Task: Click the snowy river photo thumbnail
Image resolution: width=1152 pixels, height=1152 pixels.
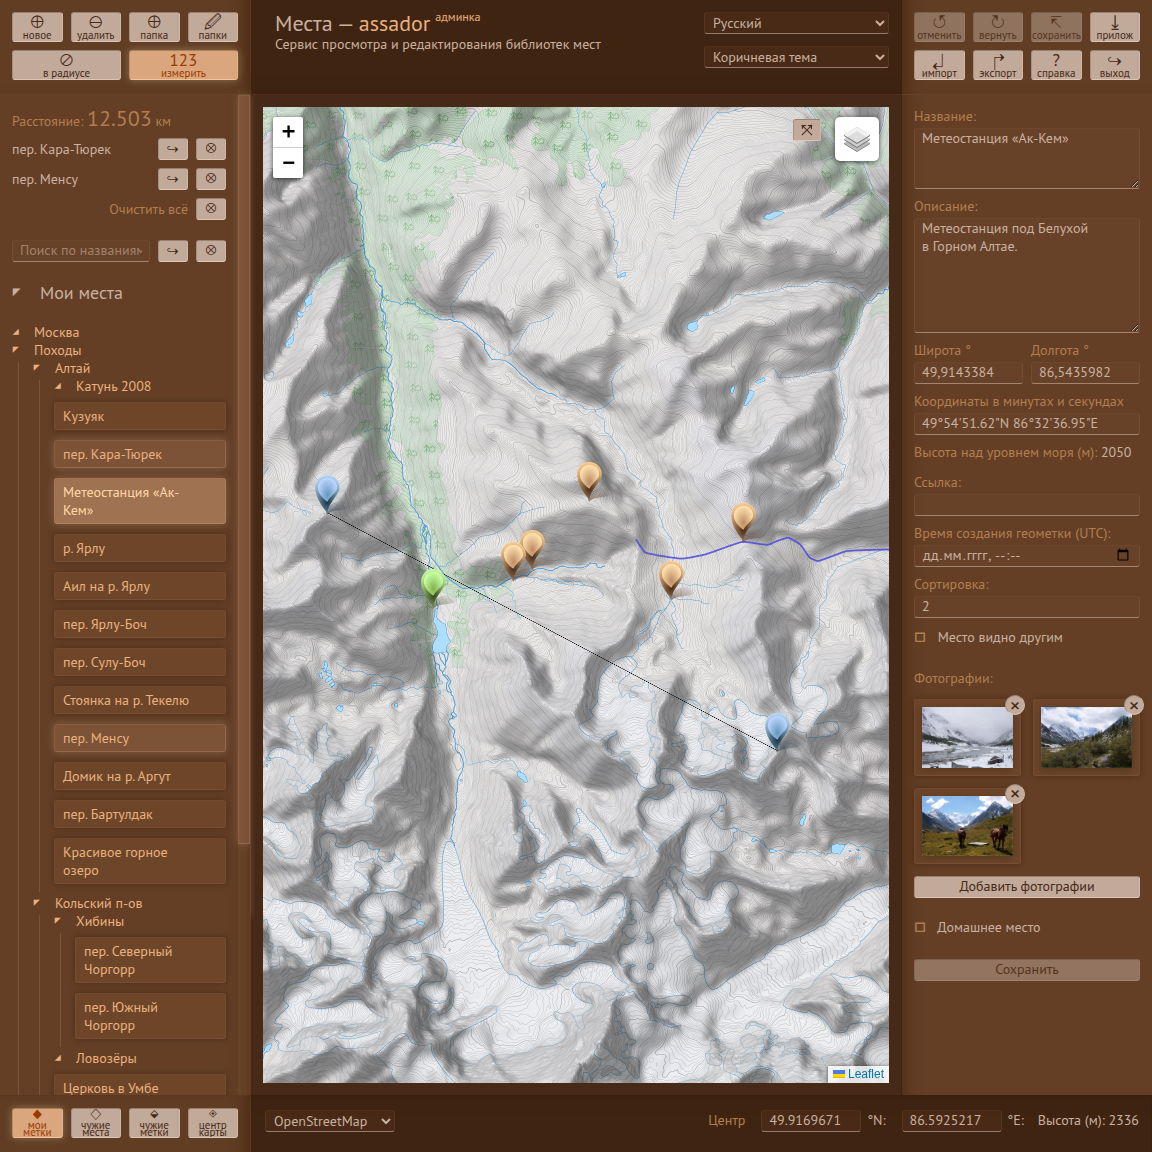Action: 967,738
